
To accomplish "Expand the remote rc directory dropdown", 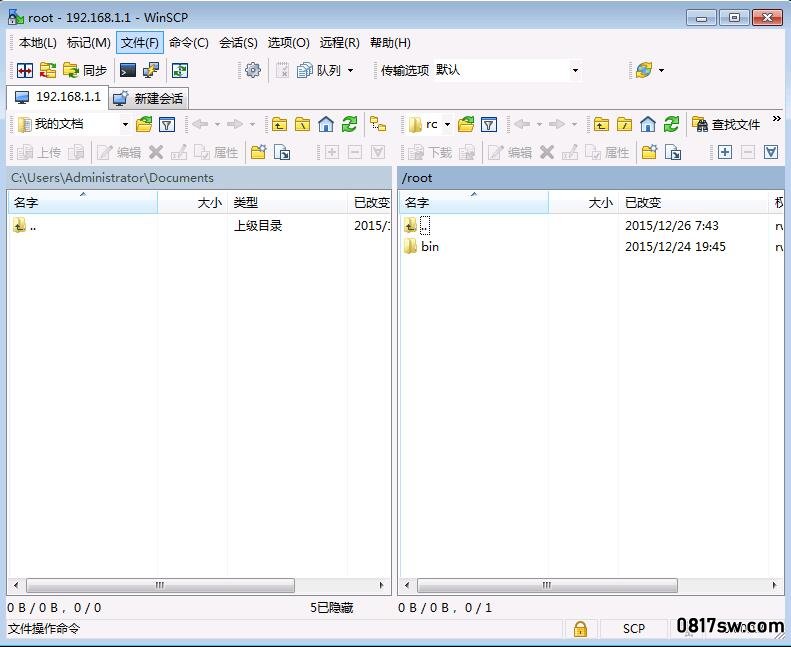I will pyautogui.click(x=447, y=124).
